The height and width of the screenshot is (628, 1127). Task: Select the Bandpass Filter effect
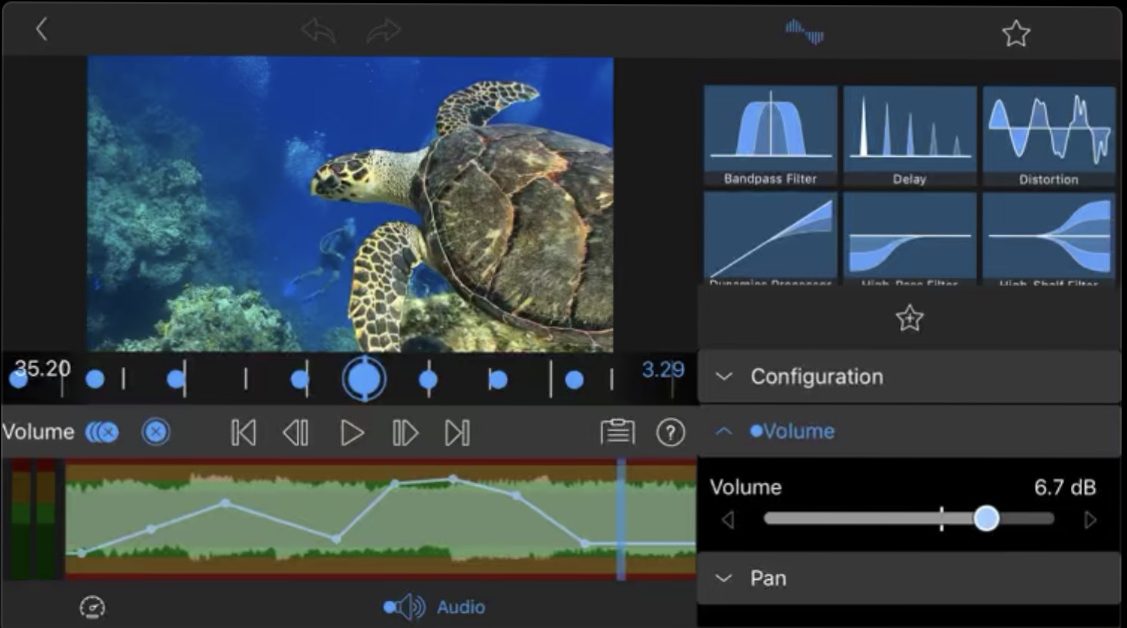coord(770,135)
